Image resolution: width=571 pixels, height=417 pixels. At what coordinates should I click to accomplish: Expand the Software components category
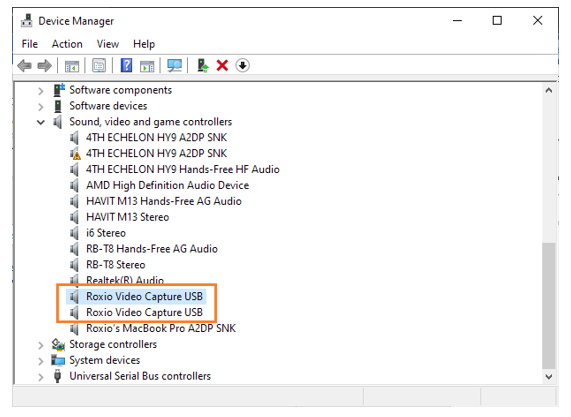pyautogui.click(x=41, y=90)
